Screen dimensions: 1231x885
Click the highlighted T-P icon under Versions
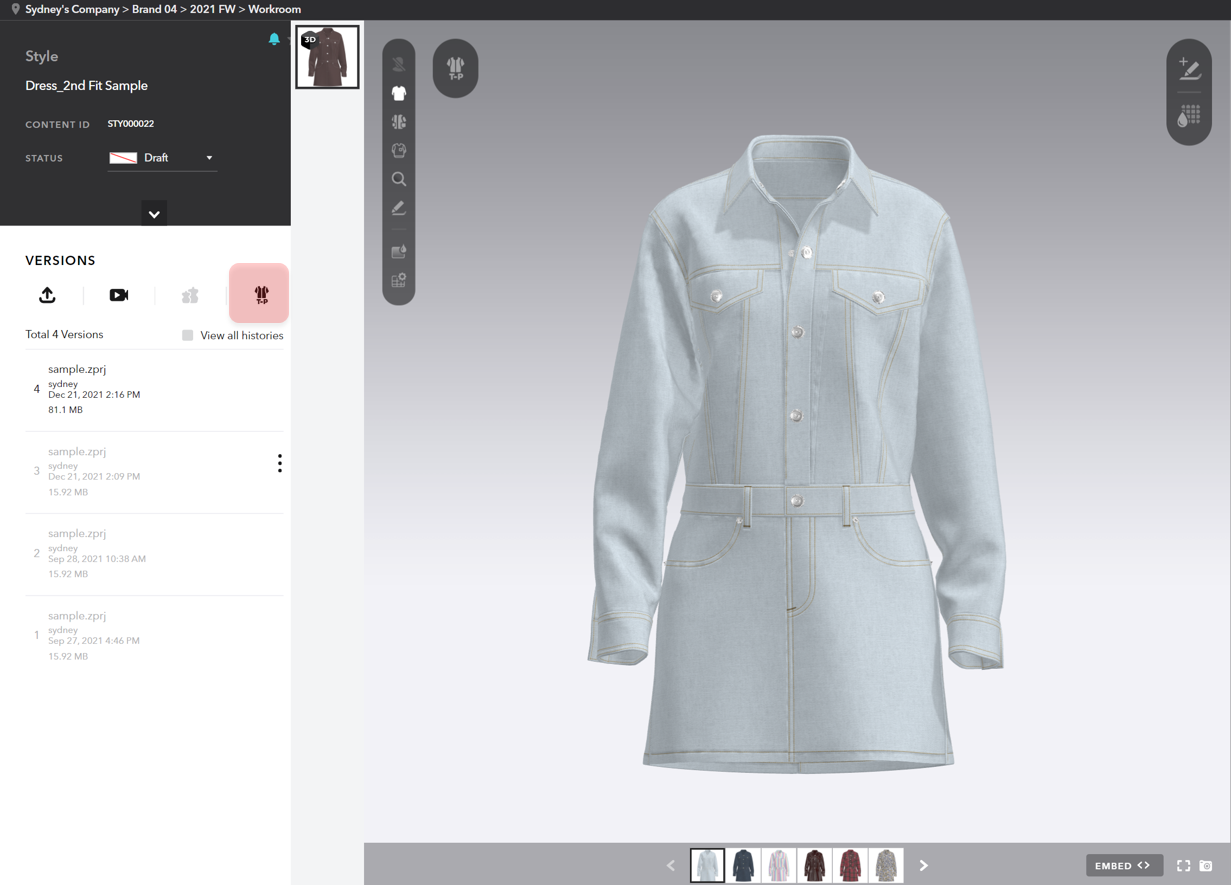[260, 294]
